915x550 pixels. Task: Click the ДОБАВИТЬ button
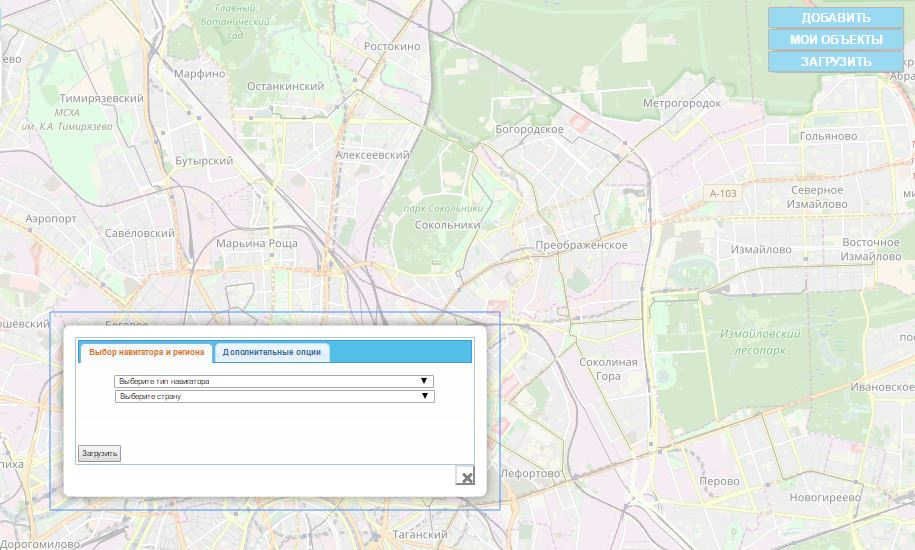[x=836, y=17]
